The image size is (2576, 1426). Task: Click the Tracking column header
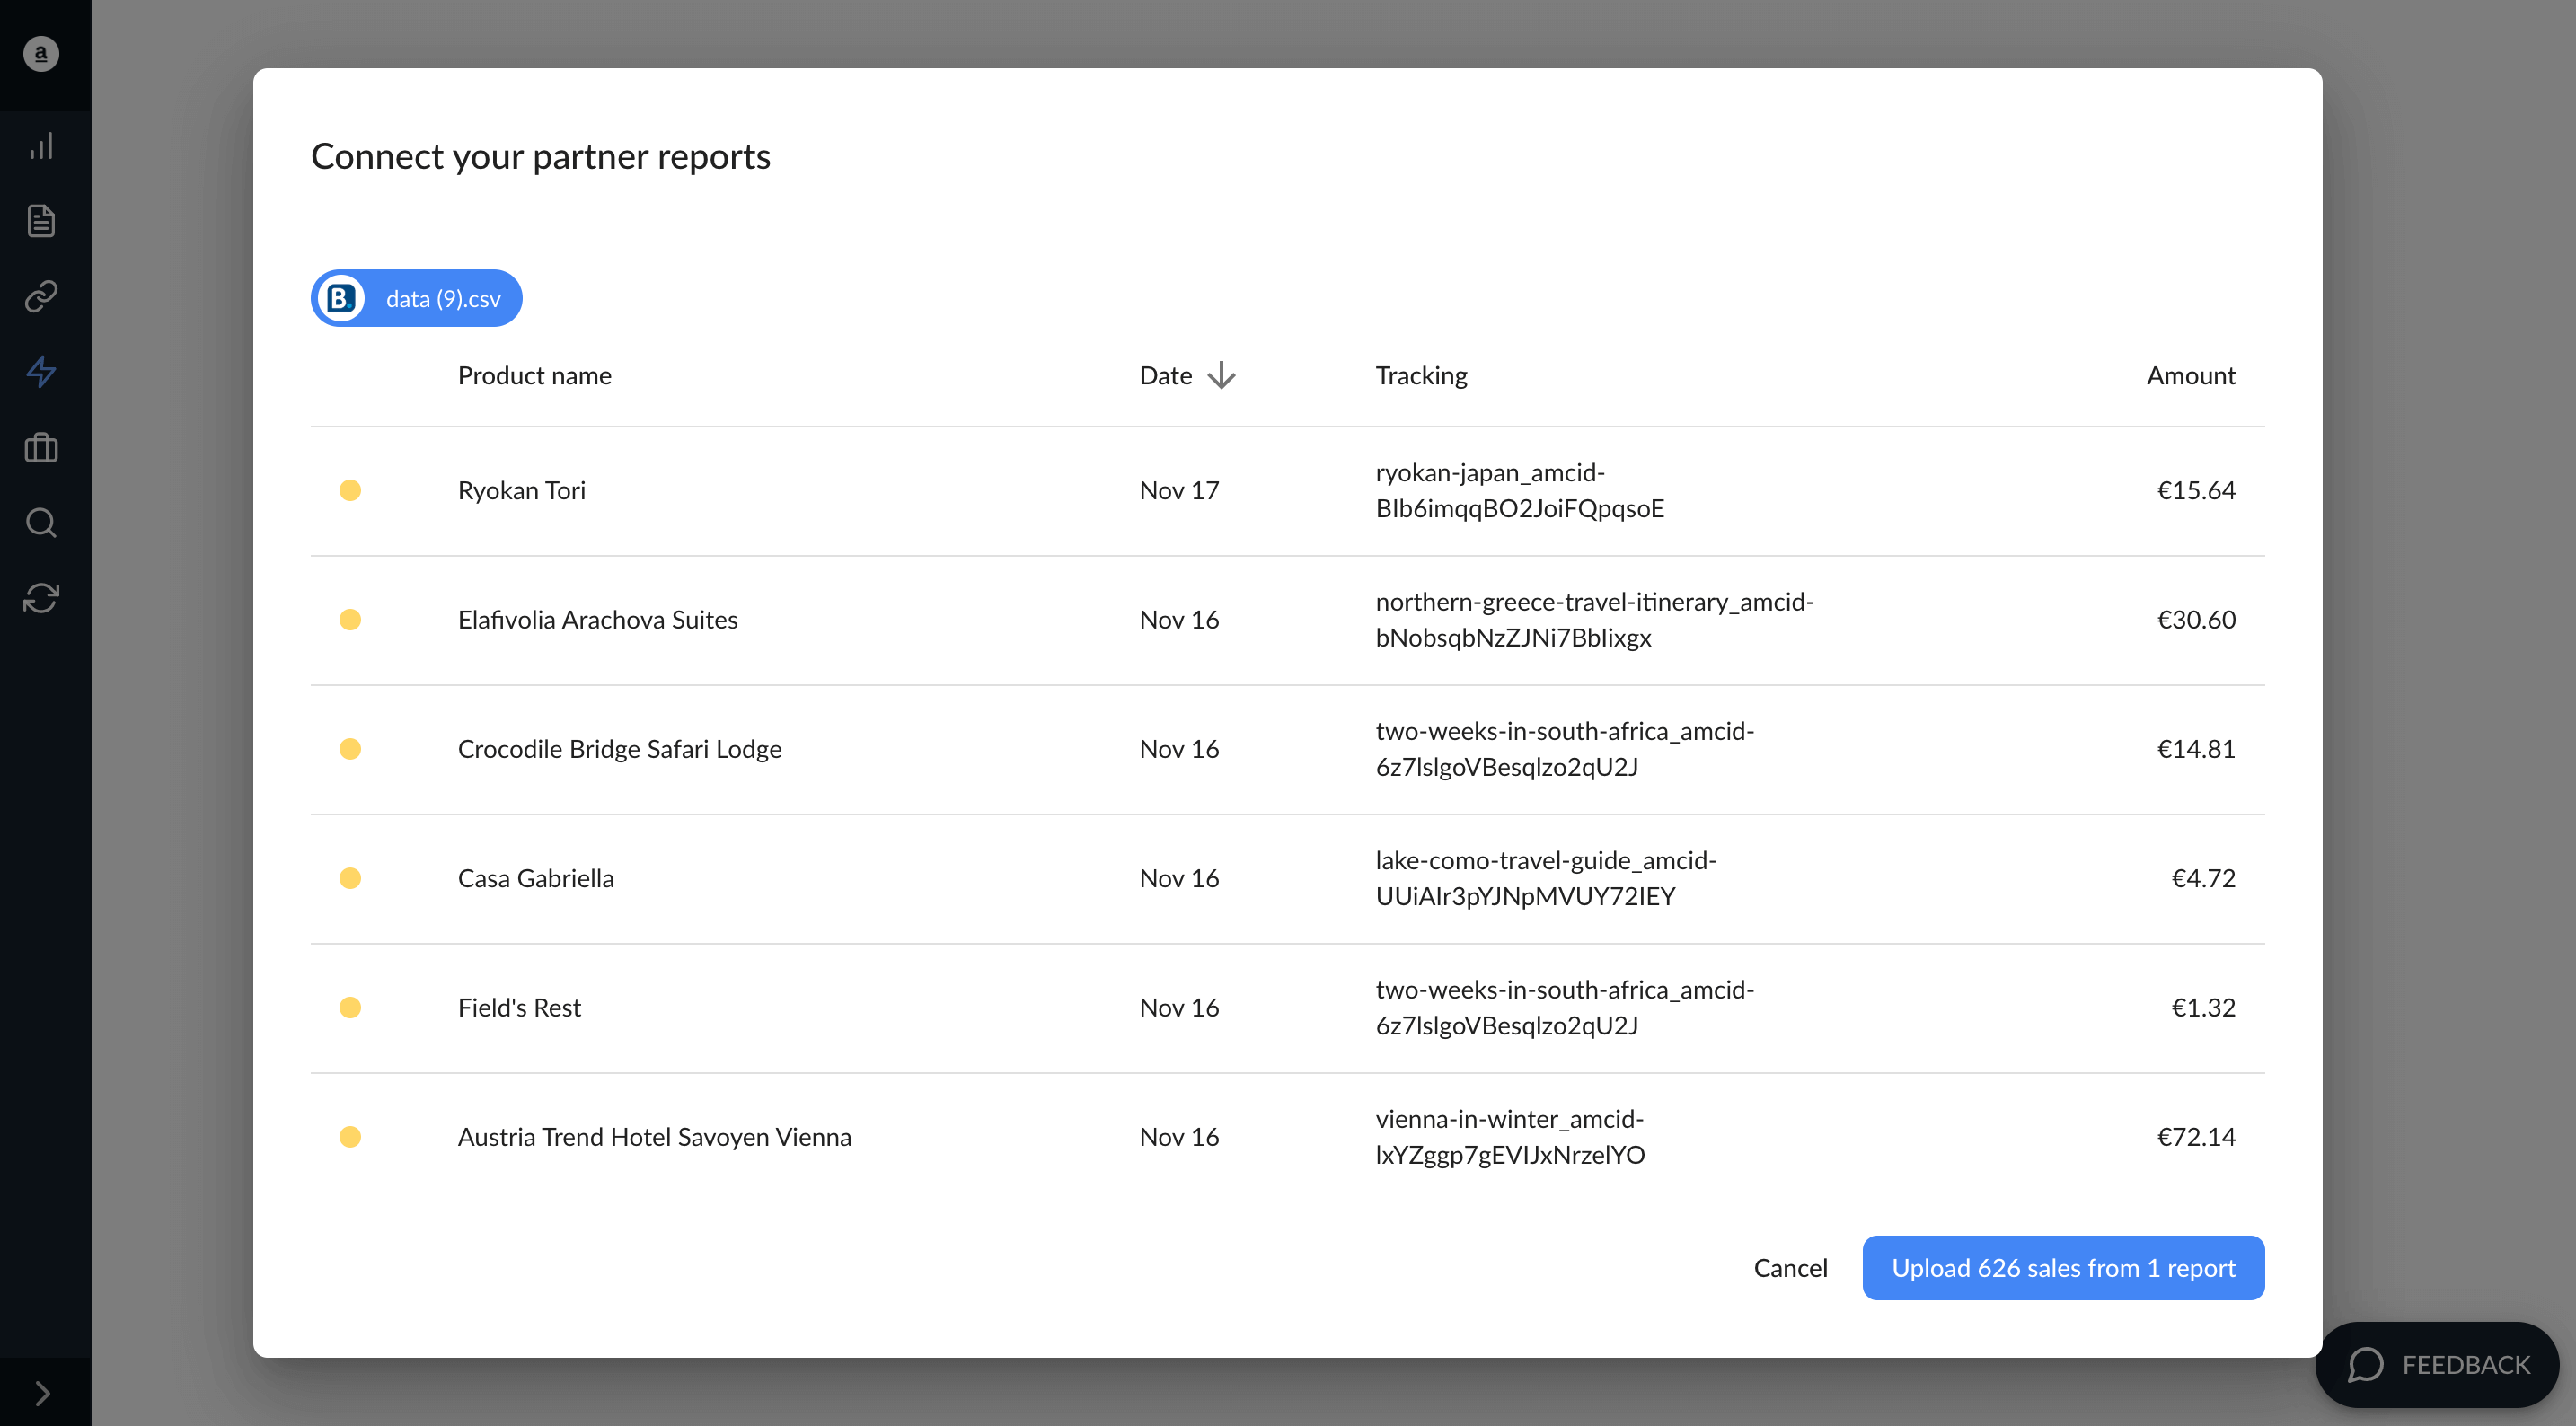[1421, 375]
